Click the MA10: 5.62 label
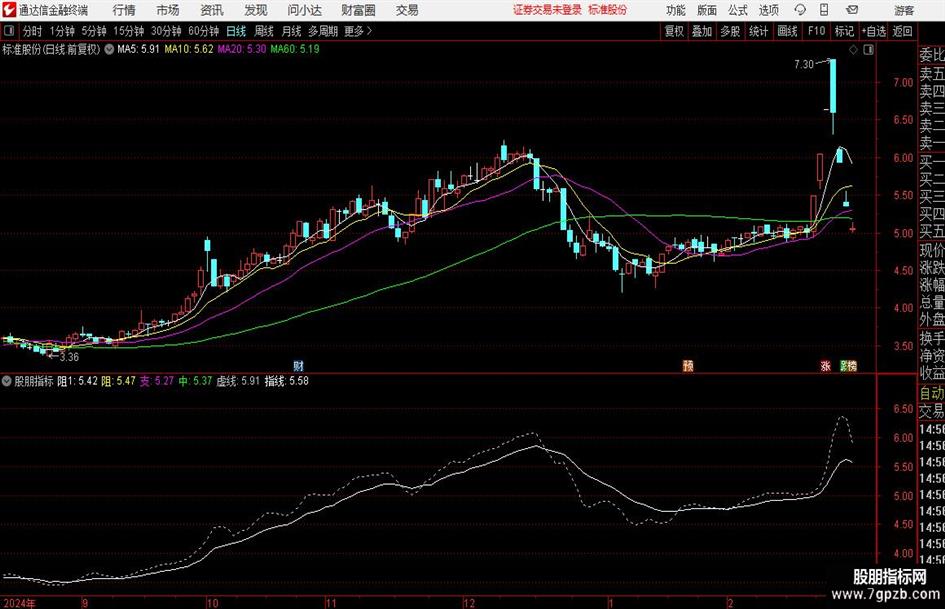945x609 pixels. 189,49
